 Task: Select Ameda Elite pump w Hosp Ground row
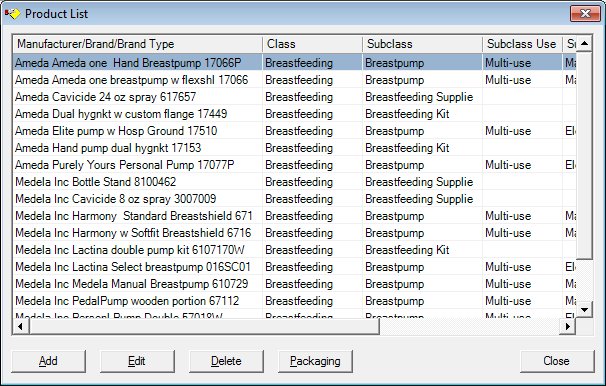coord(294,131)
